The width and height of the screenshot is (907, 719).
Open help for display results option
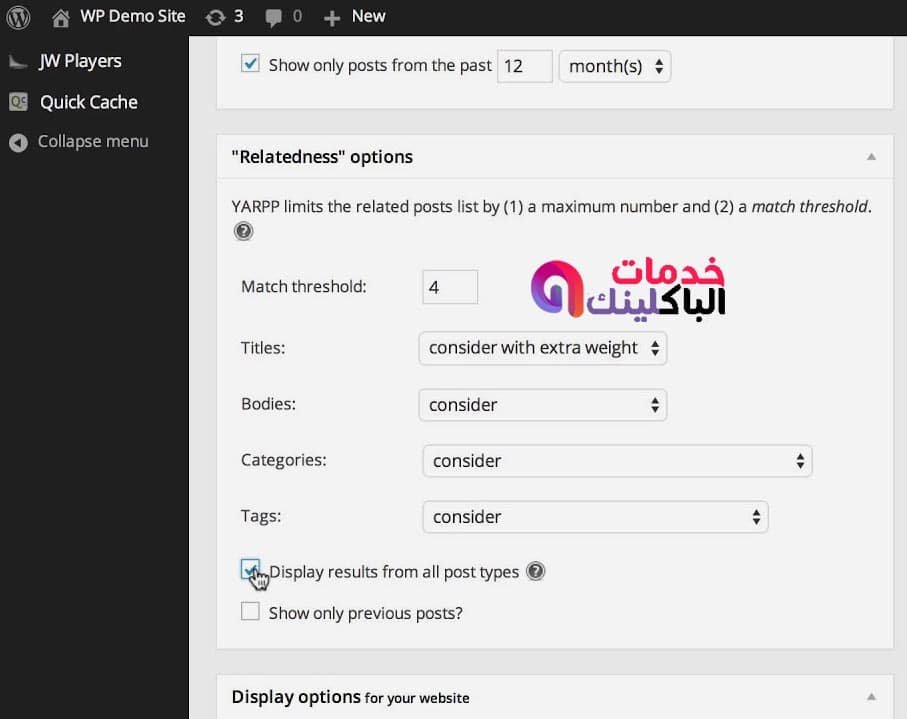pos(536,571)
